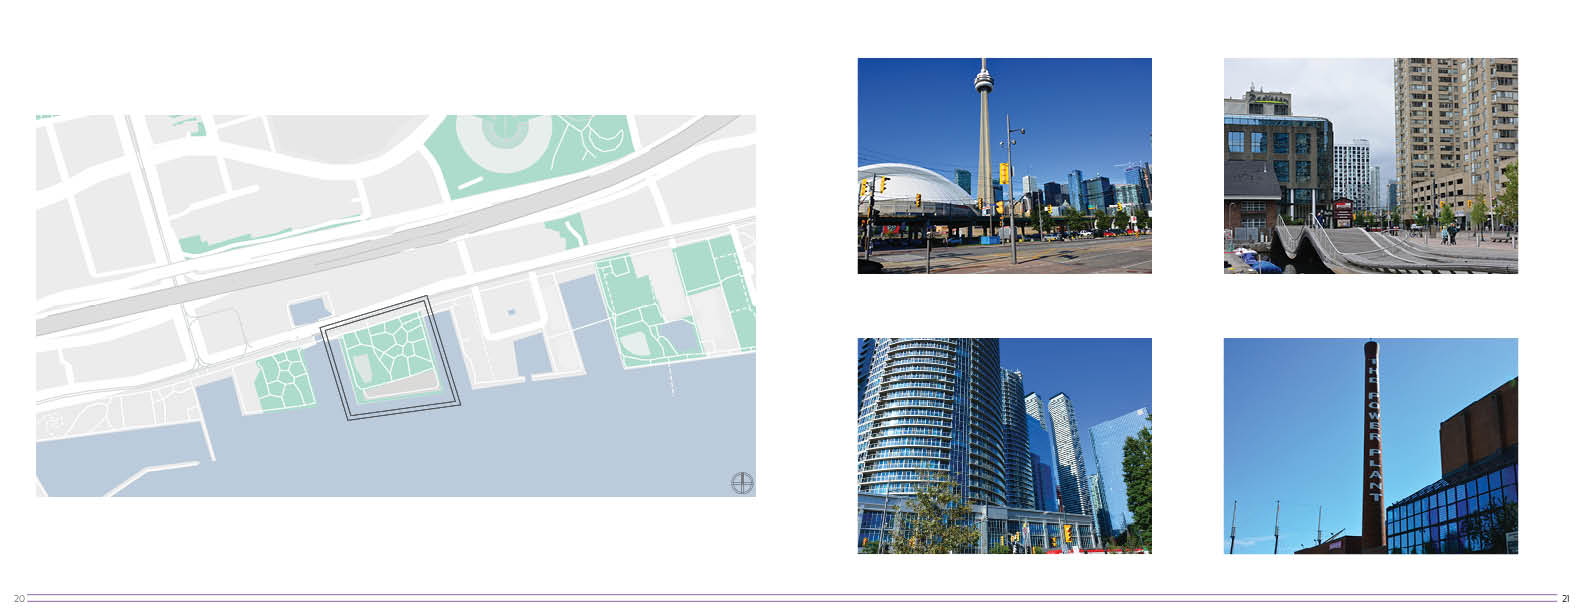The height and width of the screenshot is (612, 1584).
Task: Click the dashed pier line extending into water
Action: (672, 378)
